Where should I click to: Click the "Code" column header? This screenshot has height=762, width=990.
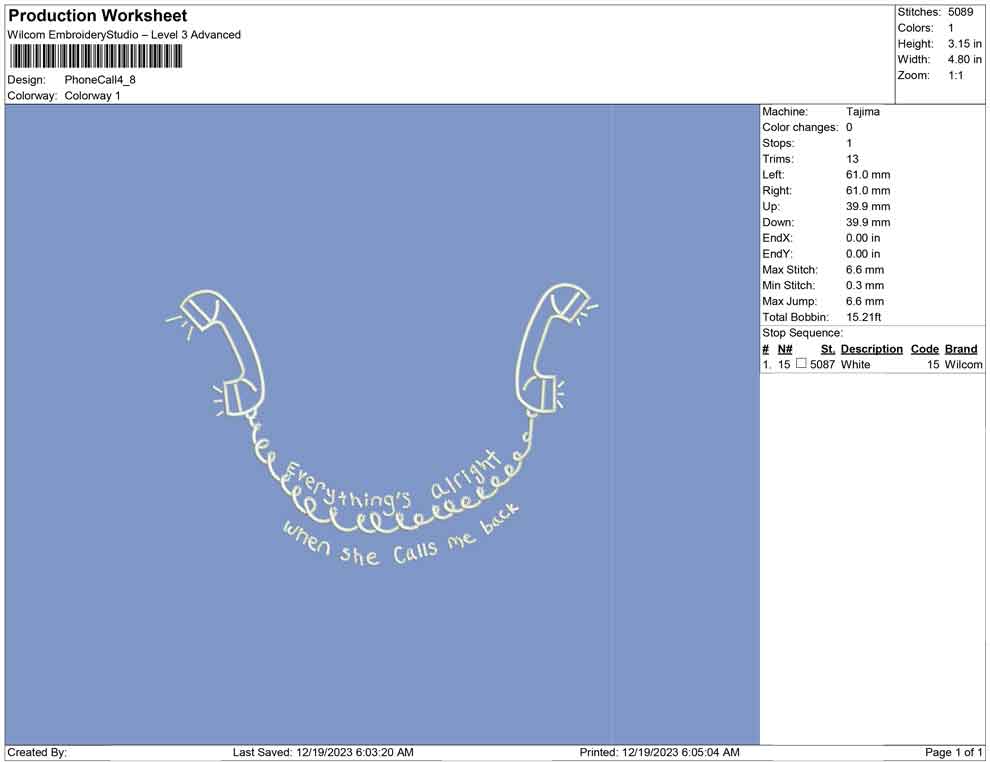tap(924, 349)
